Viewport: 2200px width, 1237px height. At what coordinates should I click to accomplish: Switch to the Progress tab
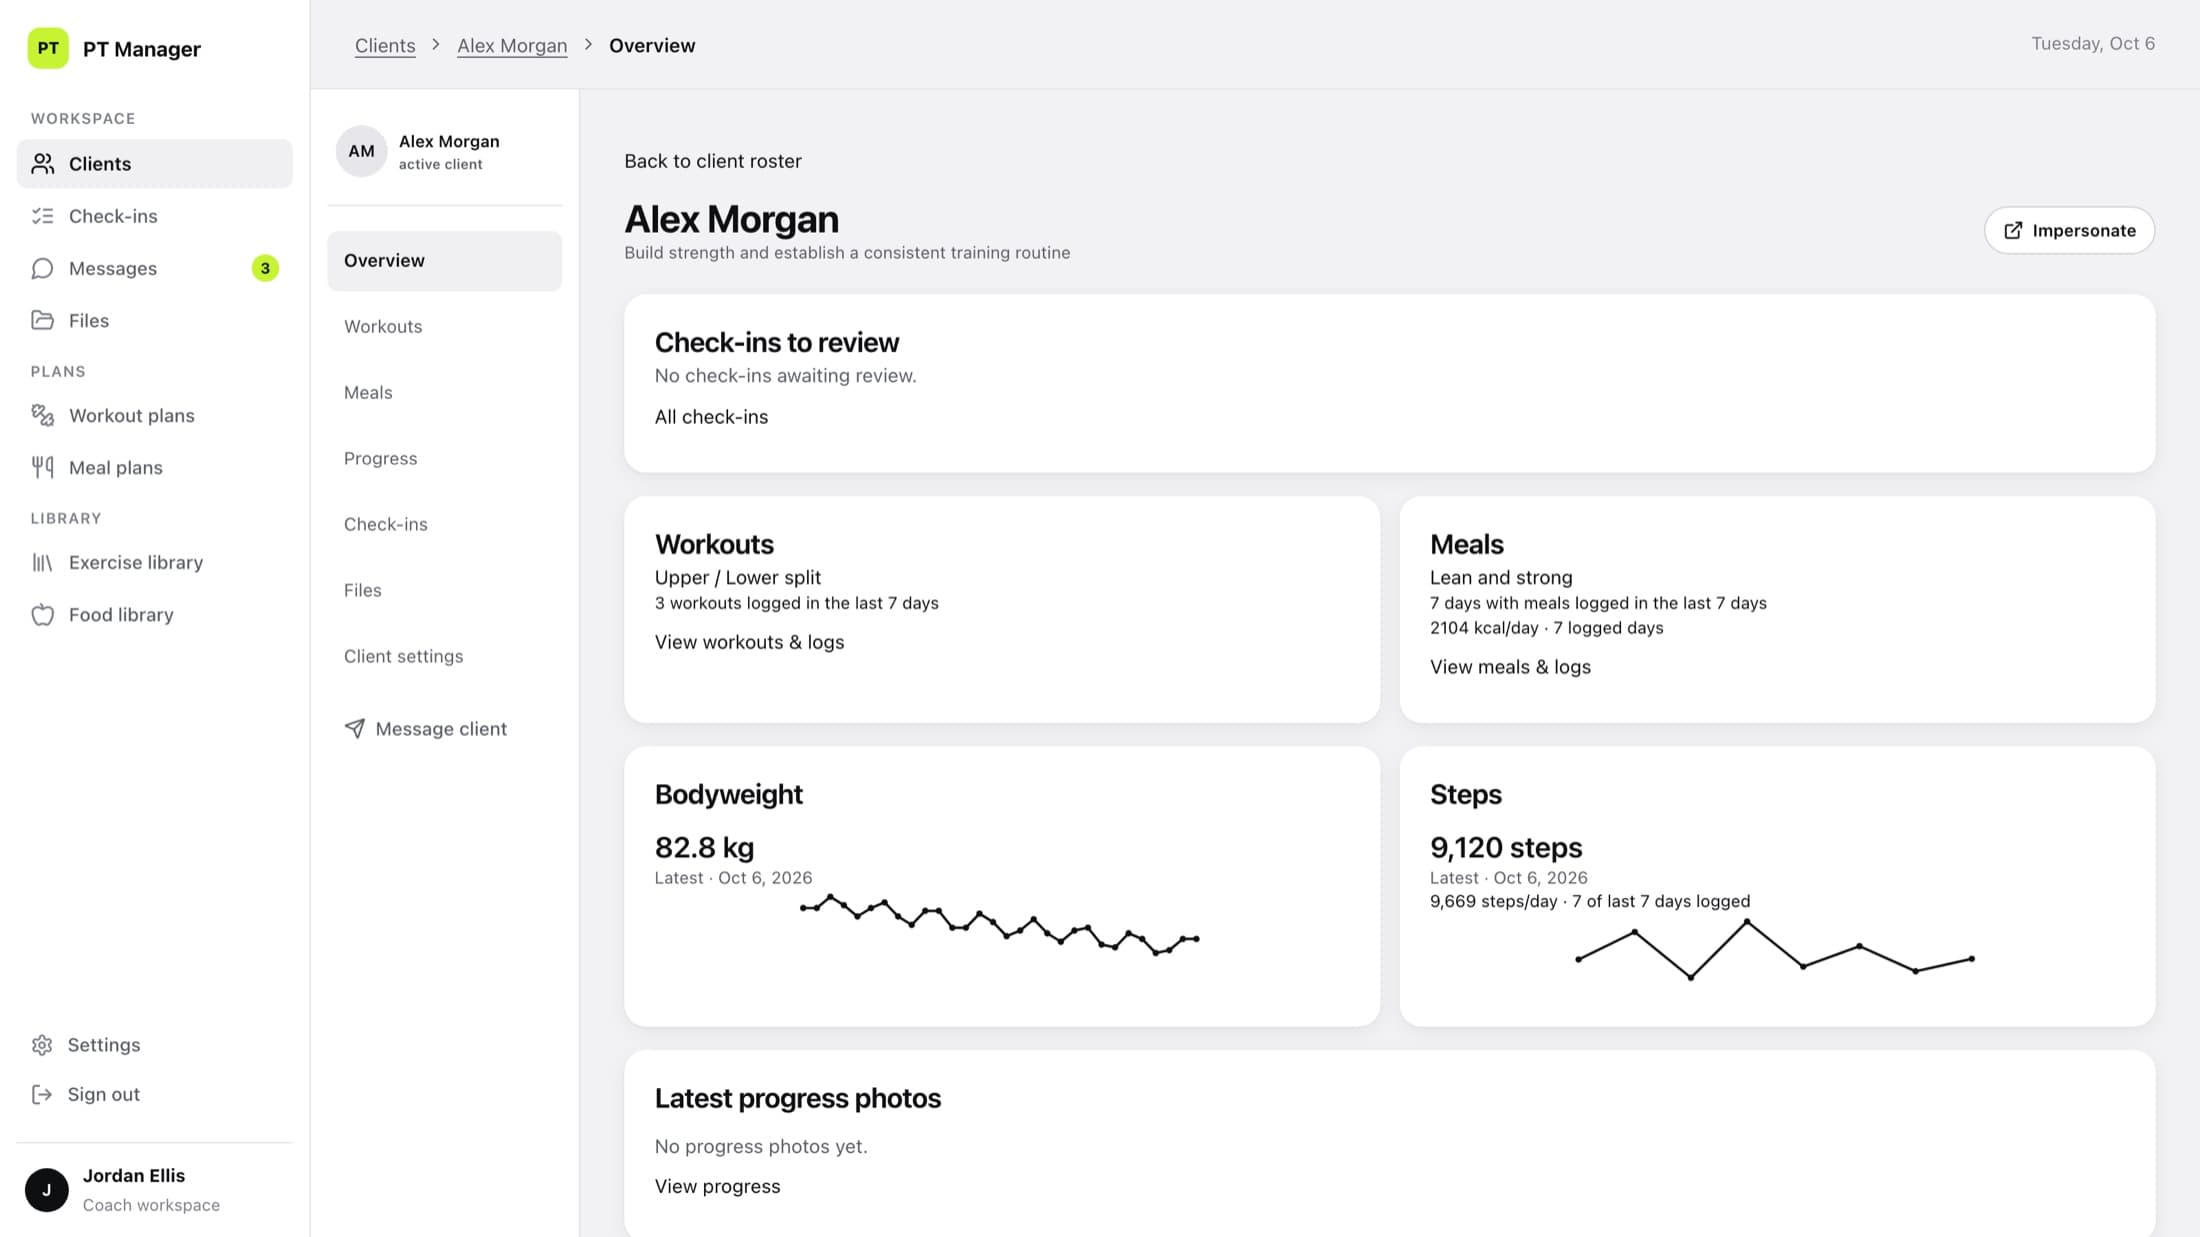(444, 458)
